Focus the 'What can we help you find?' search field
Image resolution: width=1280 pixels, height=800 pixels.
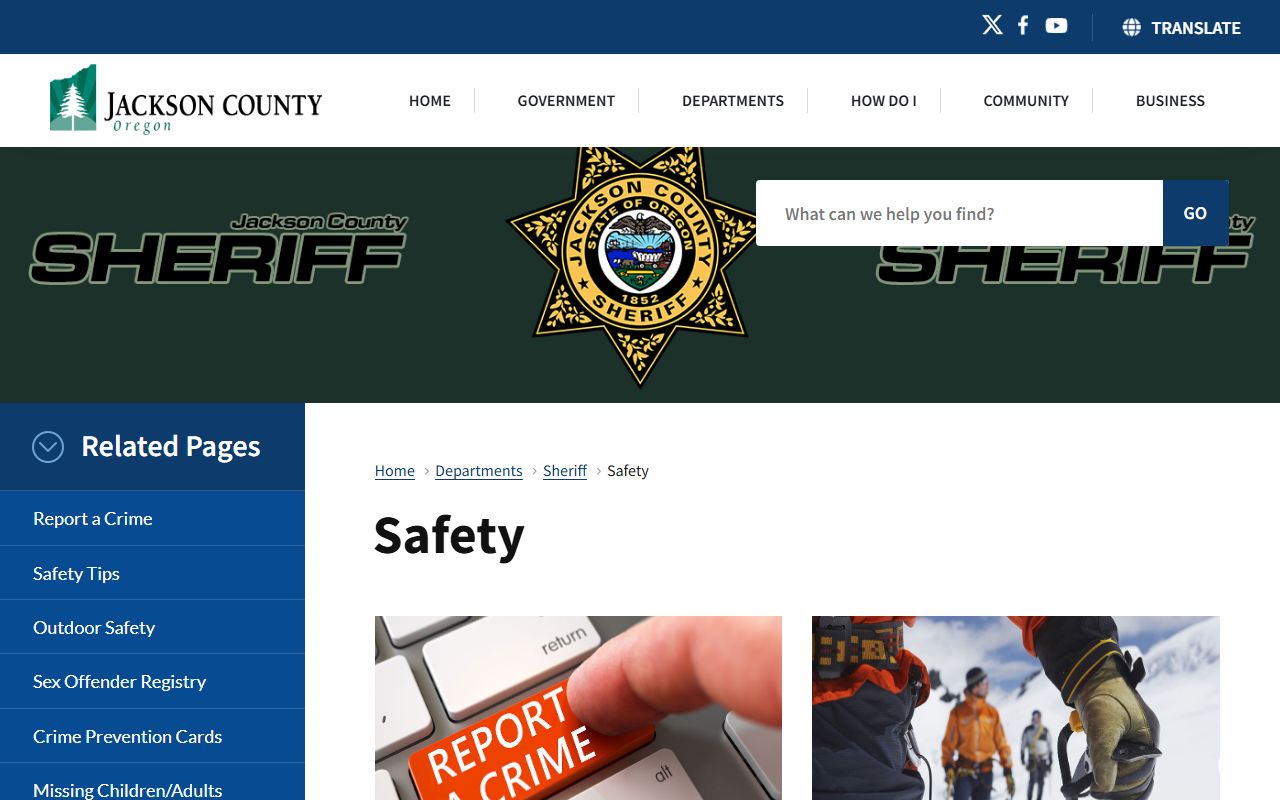(x=959, y=213)
